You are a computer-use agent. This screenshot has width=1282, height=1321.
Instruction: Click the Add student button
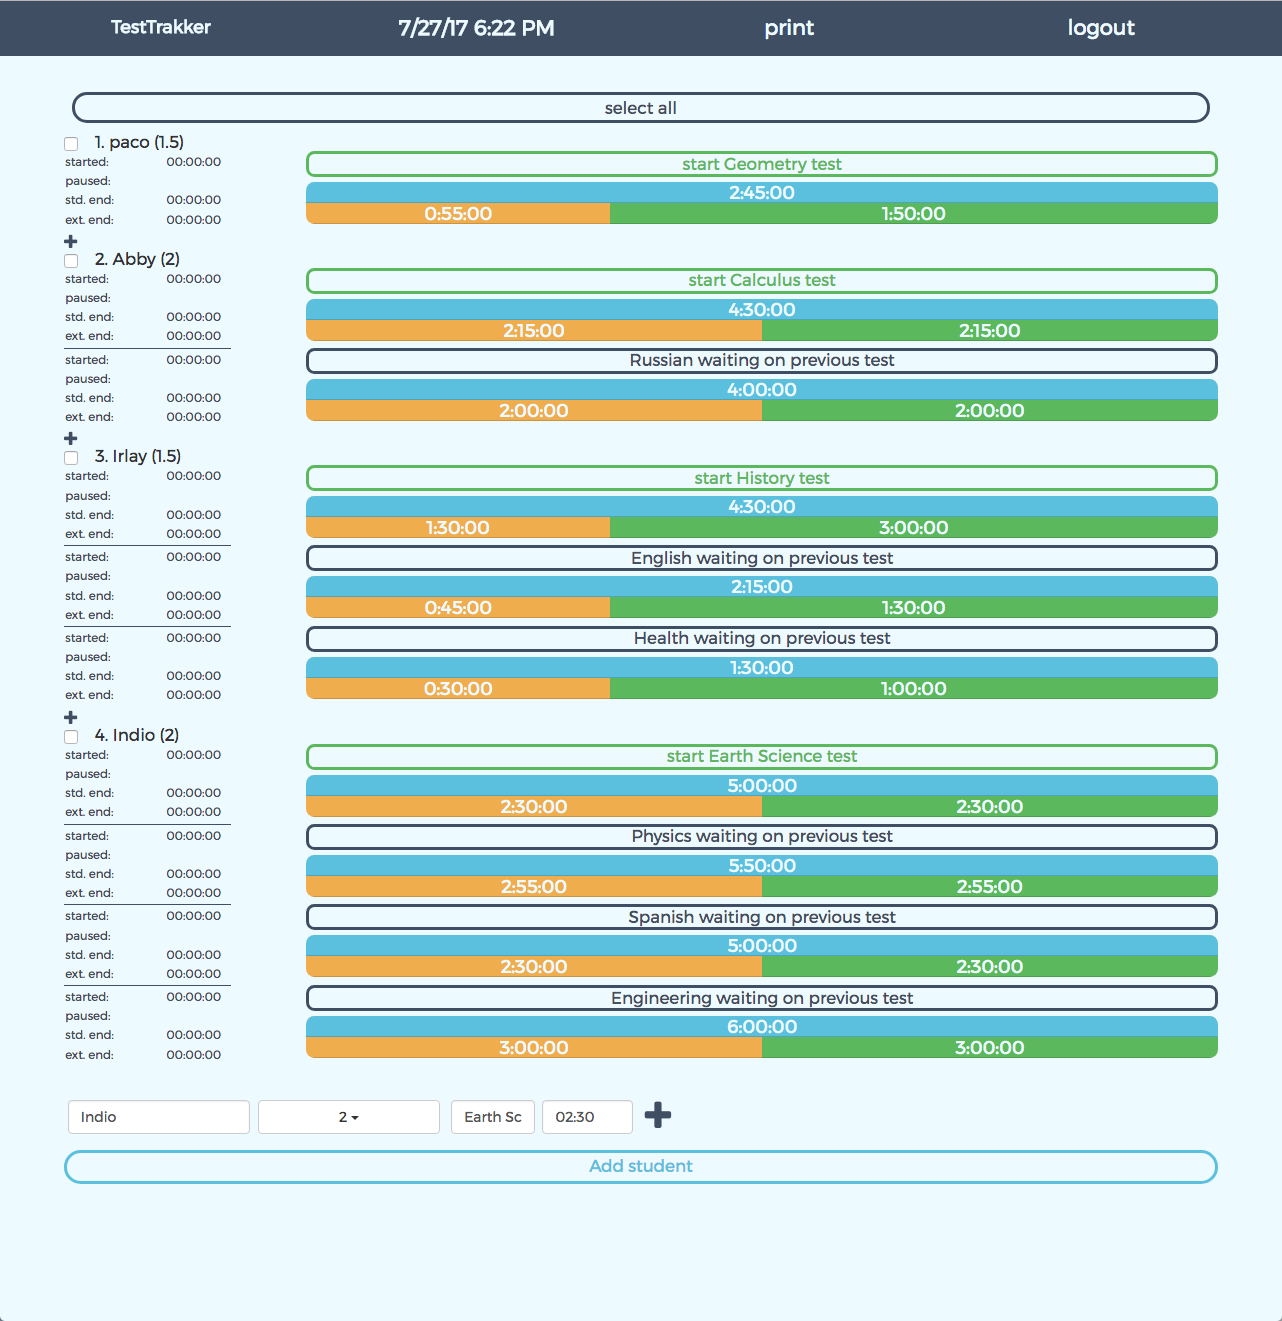640,1166
